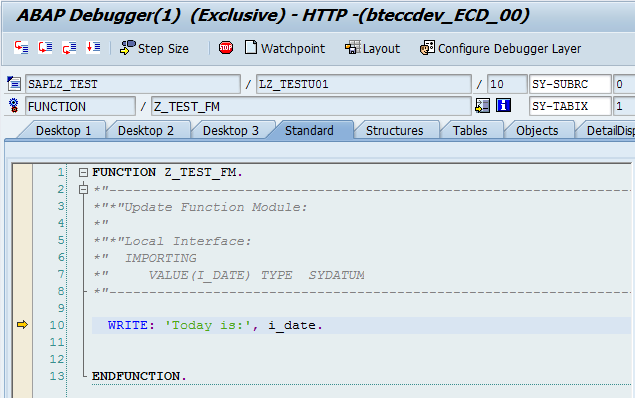Click the SY-SUBRC field

pos(570,84)
